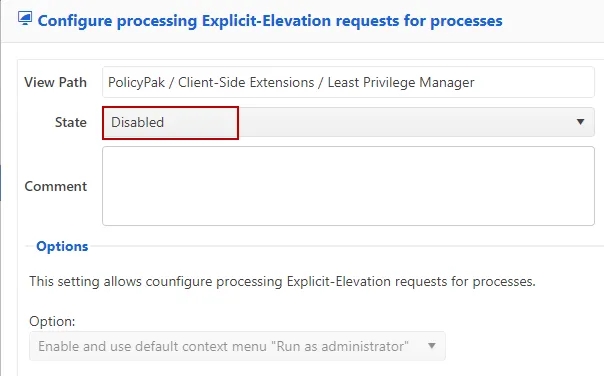This screenshot has width=604, height=376.
Task: Click "Least Privilege Manager" in the View Path
Action: click(401, 82)
